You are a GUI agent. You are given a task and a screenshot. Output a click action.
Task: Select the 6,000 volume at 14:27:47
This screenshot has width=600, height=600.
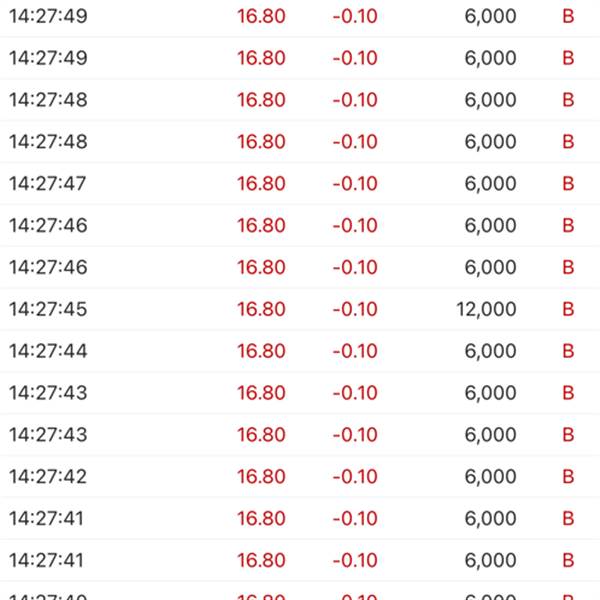490,184
